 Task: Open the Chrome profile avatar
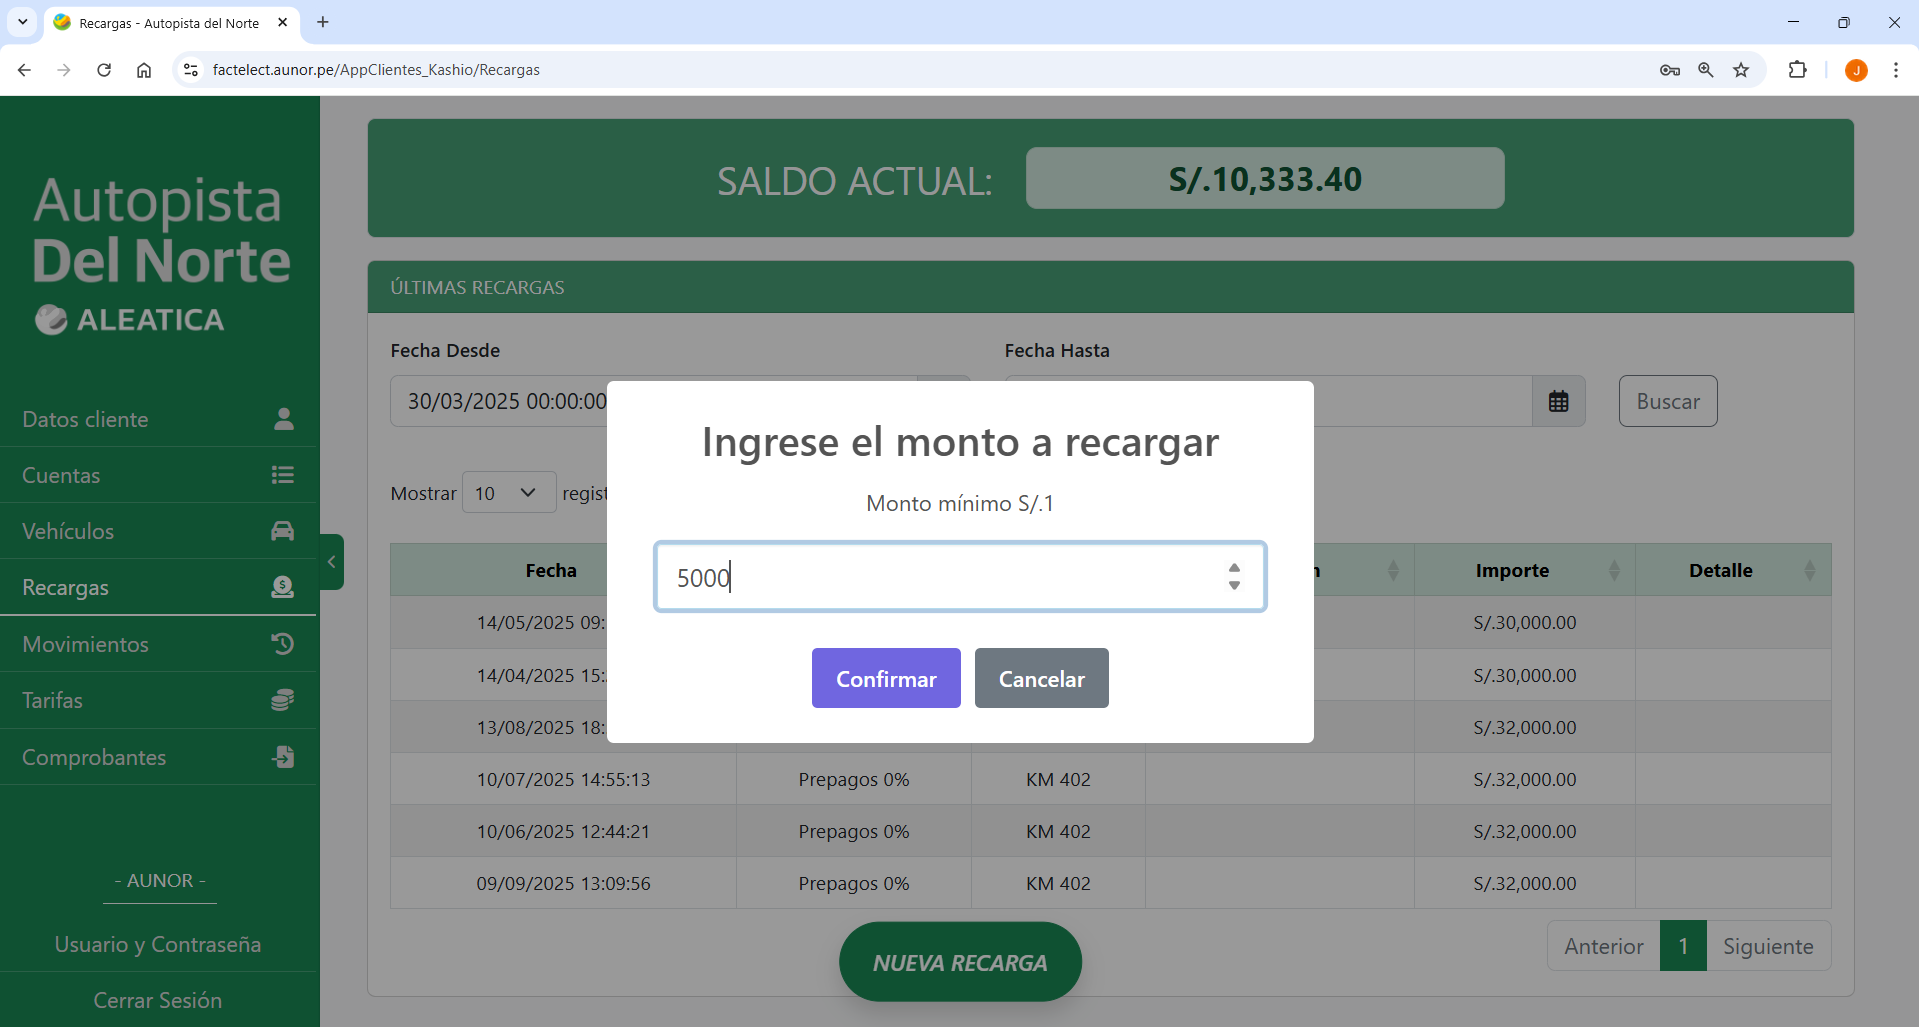click(x=1855, y=70)
